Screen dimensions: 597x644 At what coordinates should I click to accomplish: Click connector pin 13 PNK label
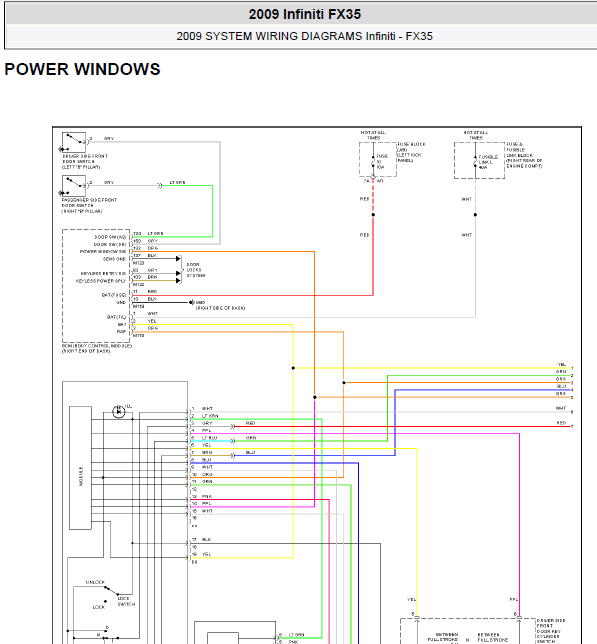pyautogui.click(x=207, y=497)
